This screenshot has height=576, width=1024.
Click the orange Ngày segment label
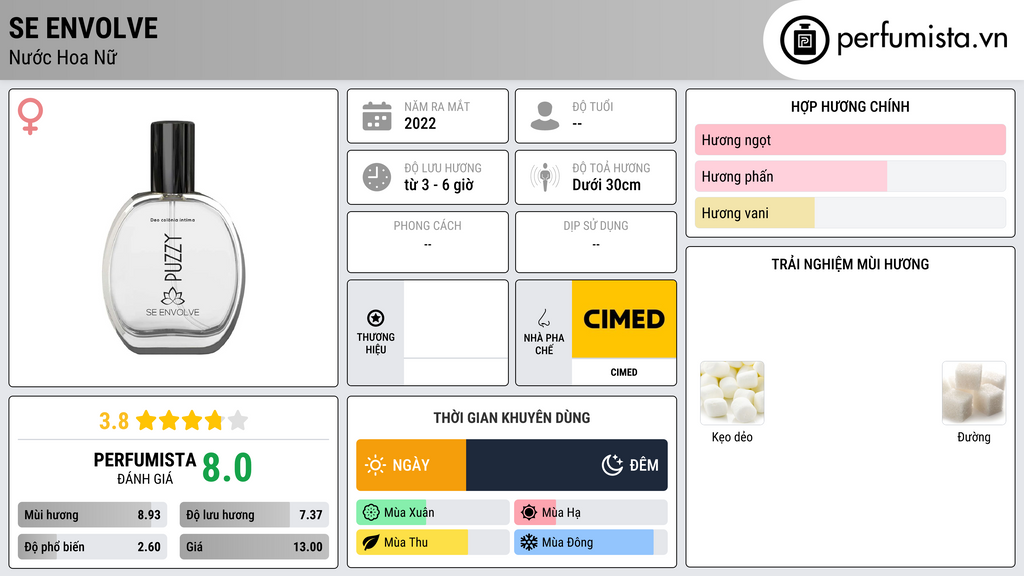(x=411, y=465)
